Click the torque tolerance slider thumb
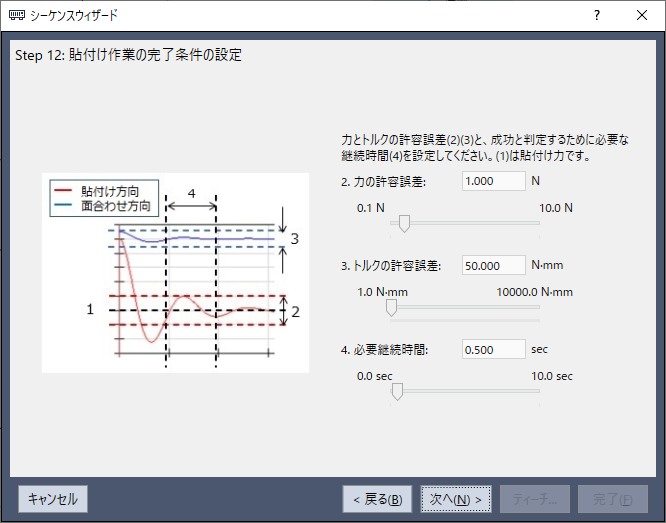 [x=391, y=308]
